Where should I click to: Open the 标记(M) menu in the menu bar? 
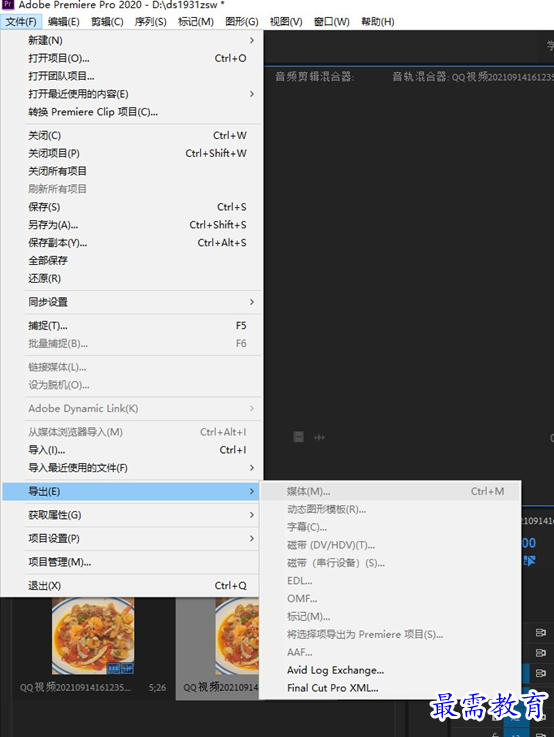pyautogui.click(x=196, y=22)
